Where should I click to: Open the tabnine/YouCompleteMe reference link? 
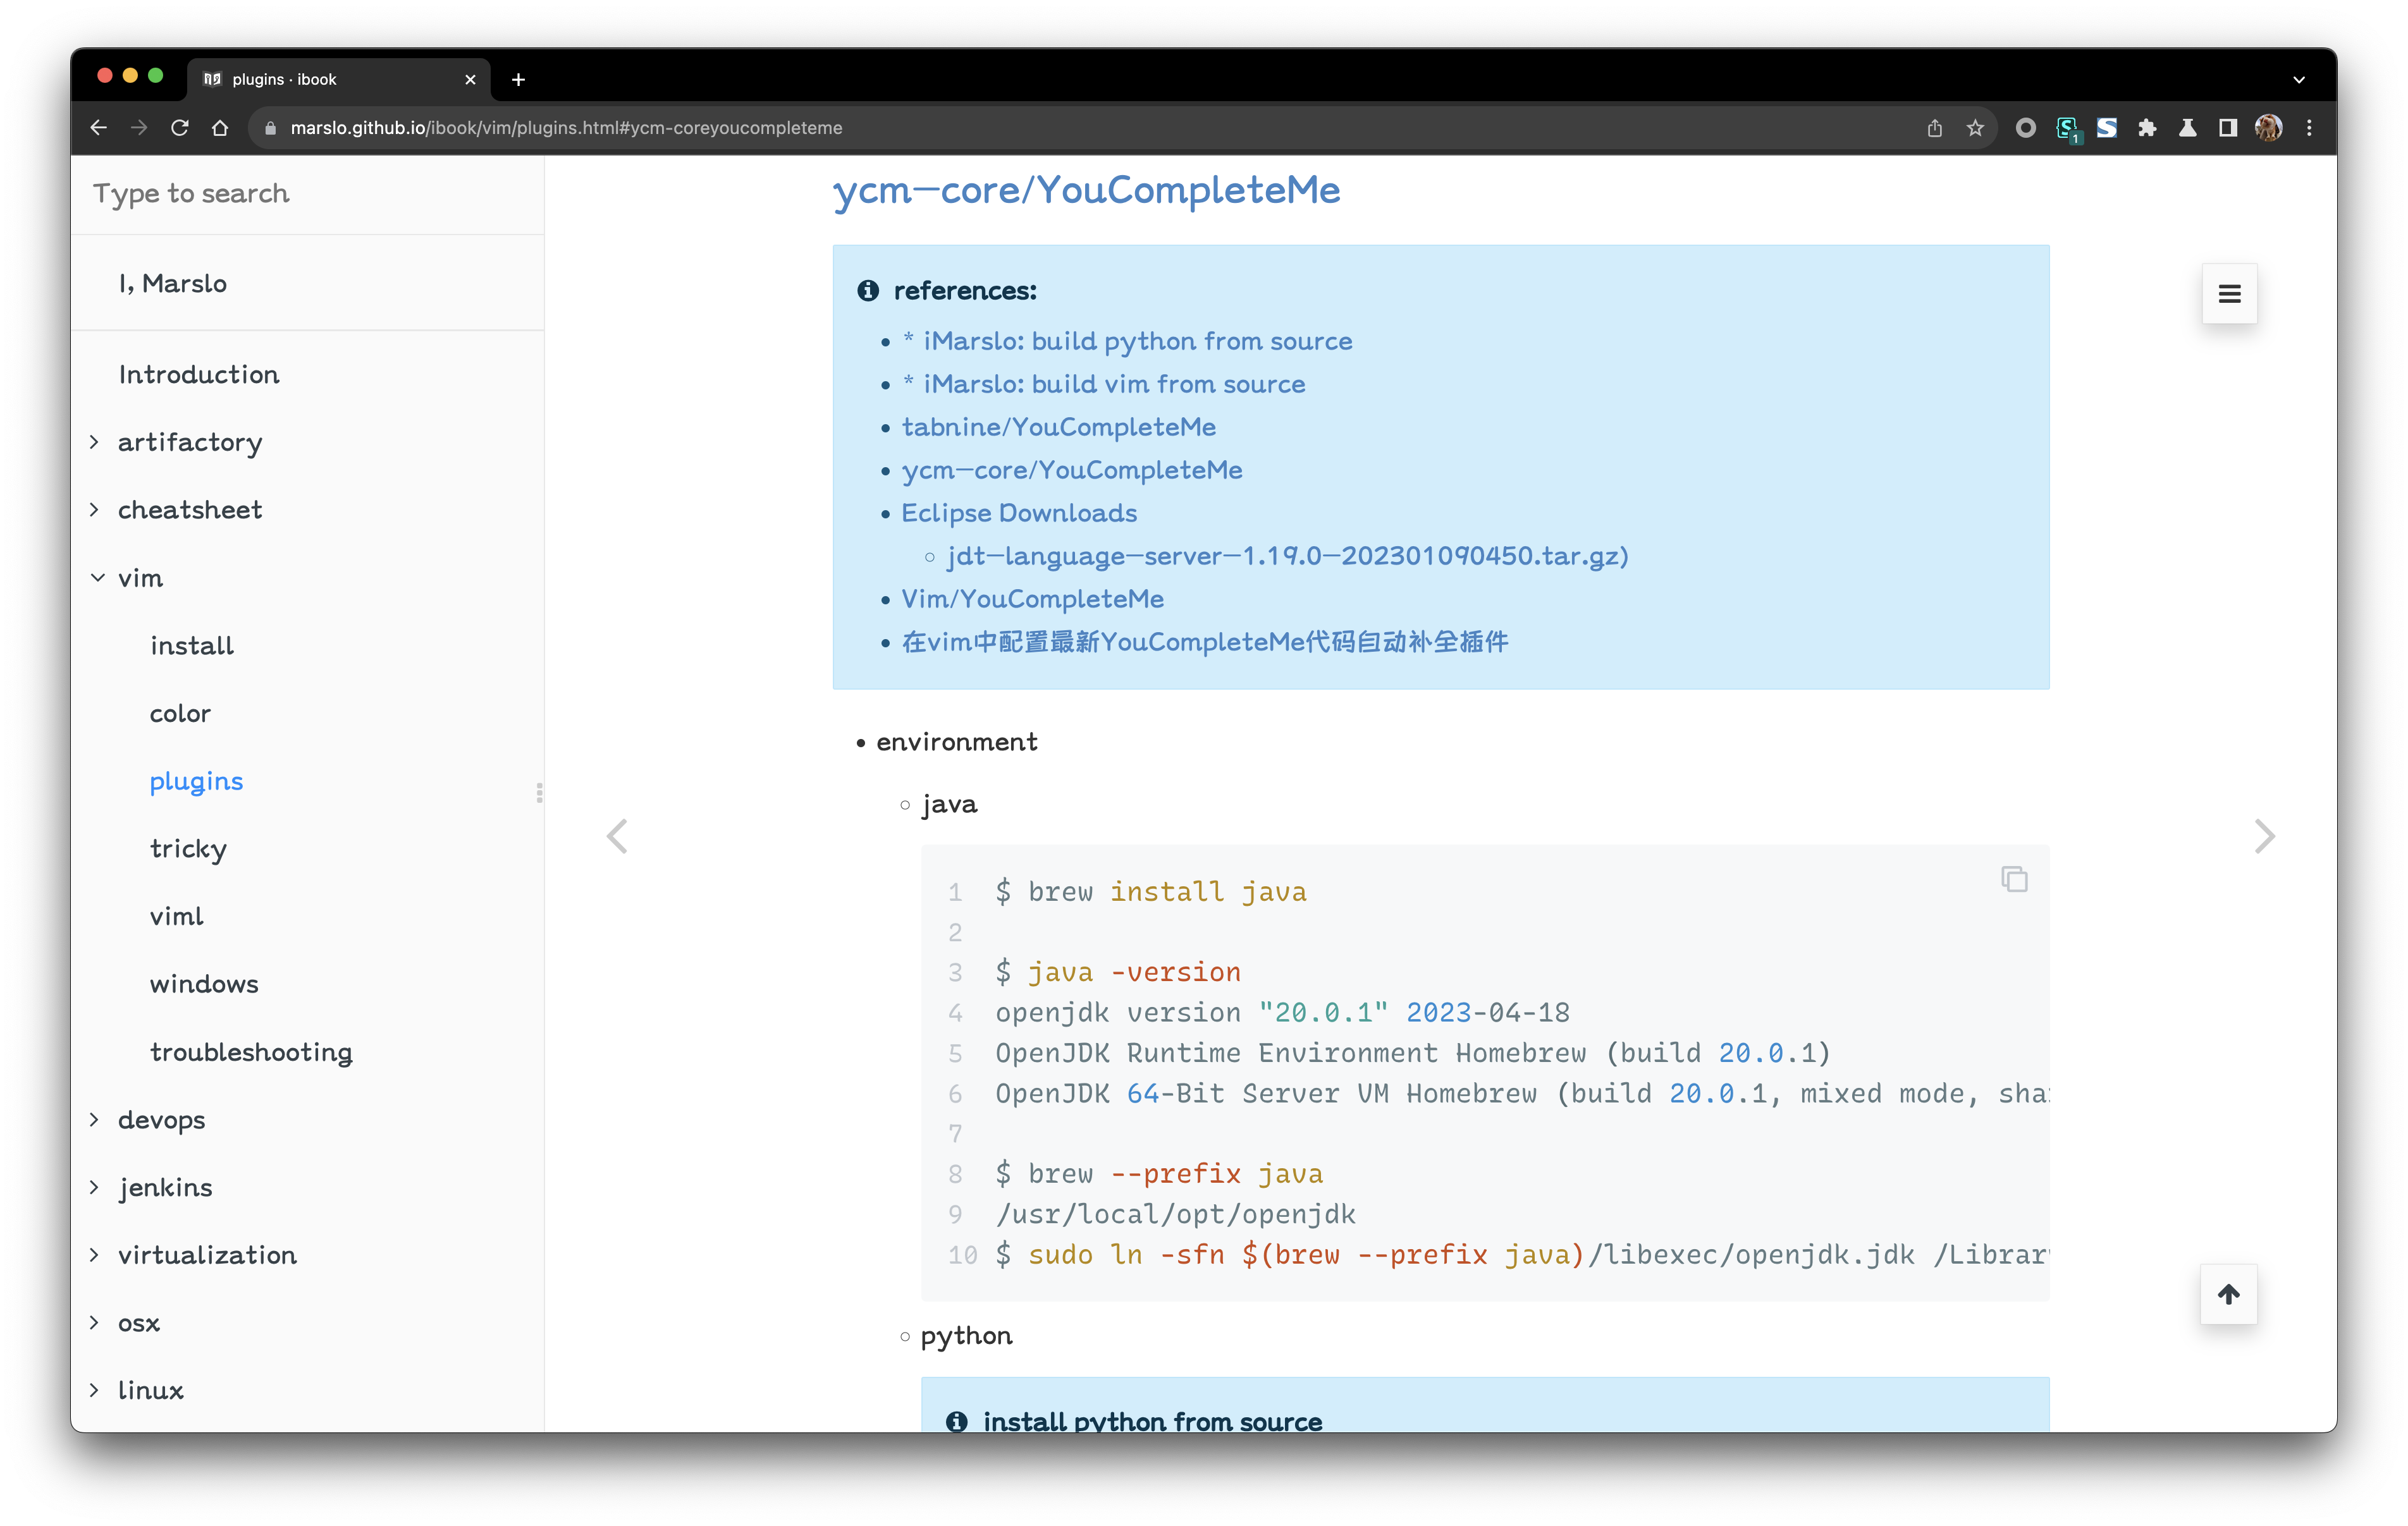(1058, 427)
